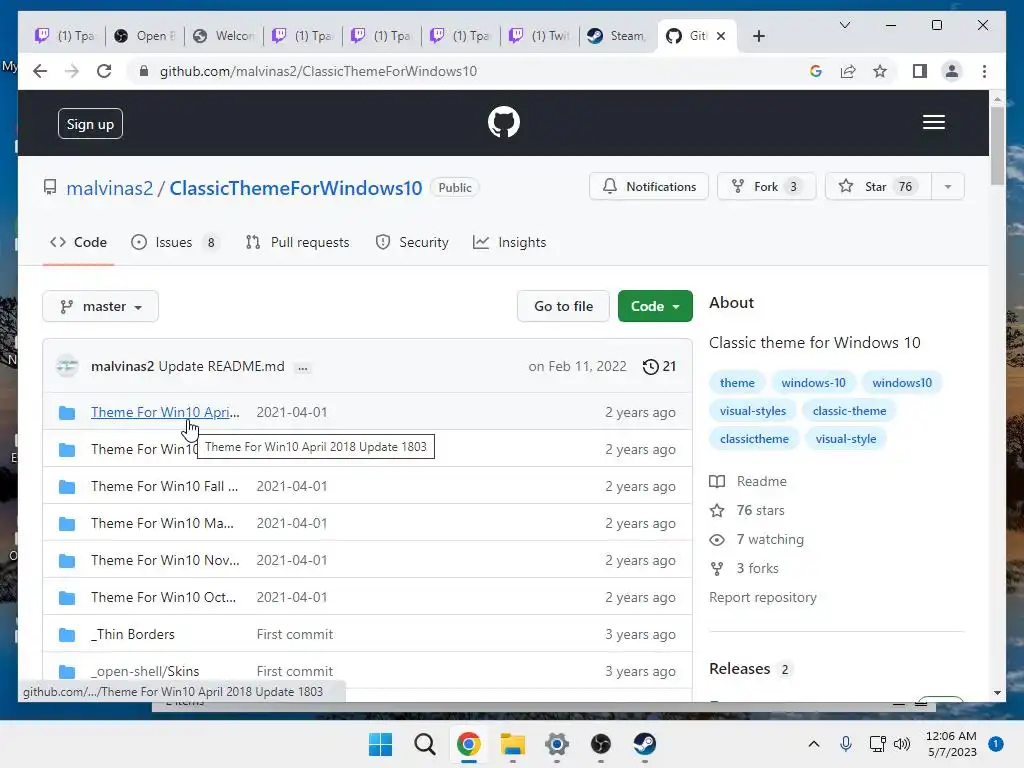The image size is (1024, 768).
Task: Open Google search icon in address bar
Action: pyautogui.click(x=816, y=71)
